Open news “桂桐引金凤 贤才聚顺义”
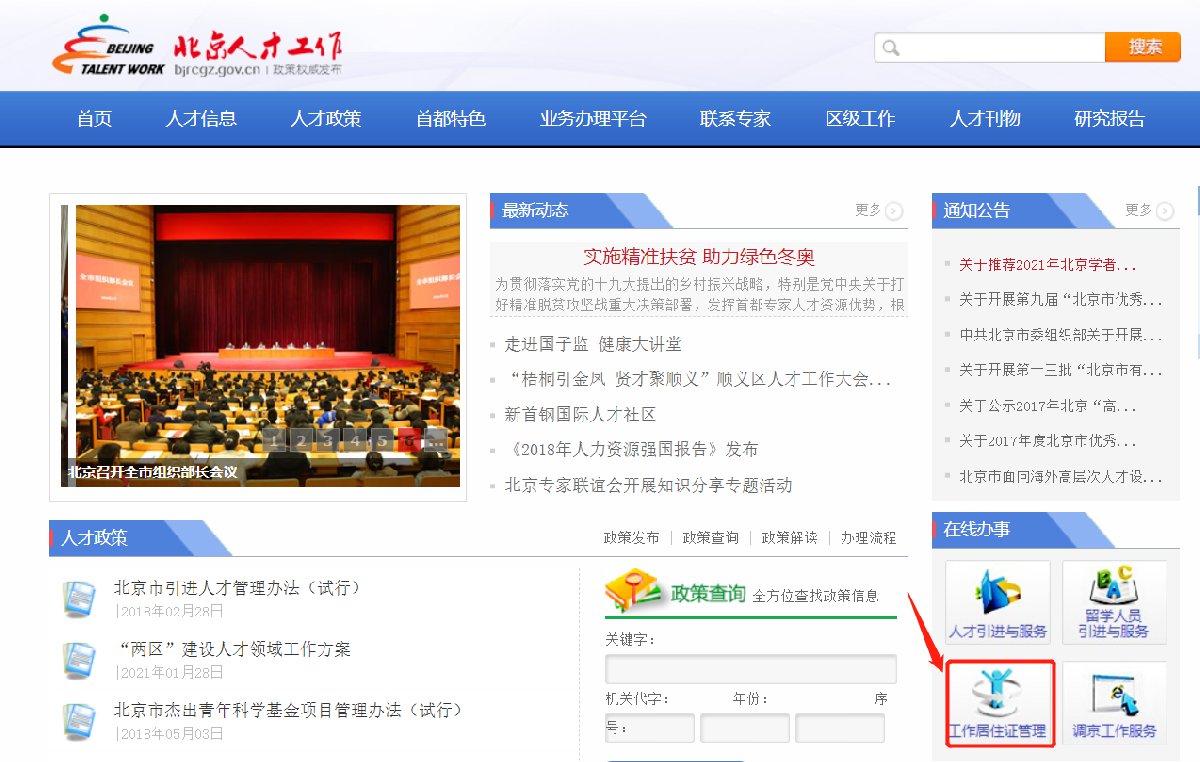Screen dimensions: 1200x762 (x=699, y=379)
